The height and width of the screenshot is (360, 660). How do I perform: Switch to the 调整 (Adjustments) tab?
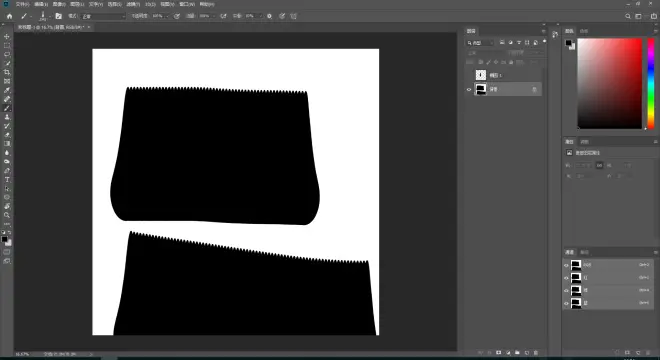(x=585, y=142)
